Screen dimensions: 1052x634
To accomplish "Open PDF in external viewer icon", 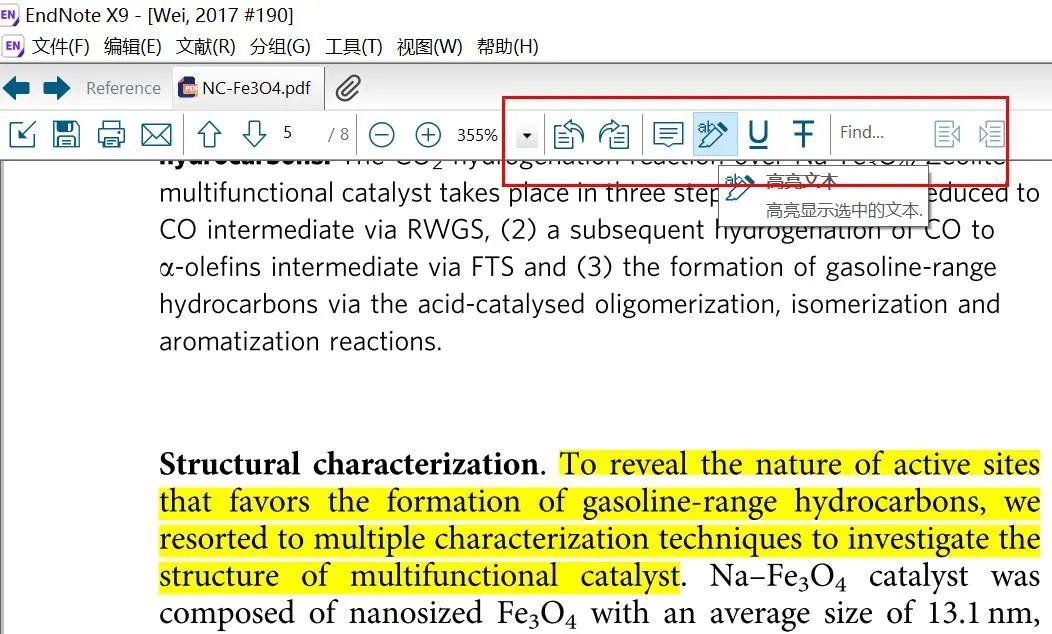I will pyautogui.click(x=23, y=134).
